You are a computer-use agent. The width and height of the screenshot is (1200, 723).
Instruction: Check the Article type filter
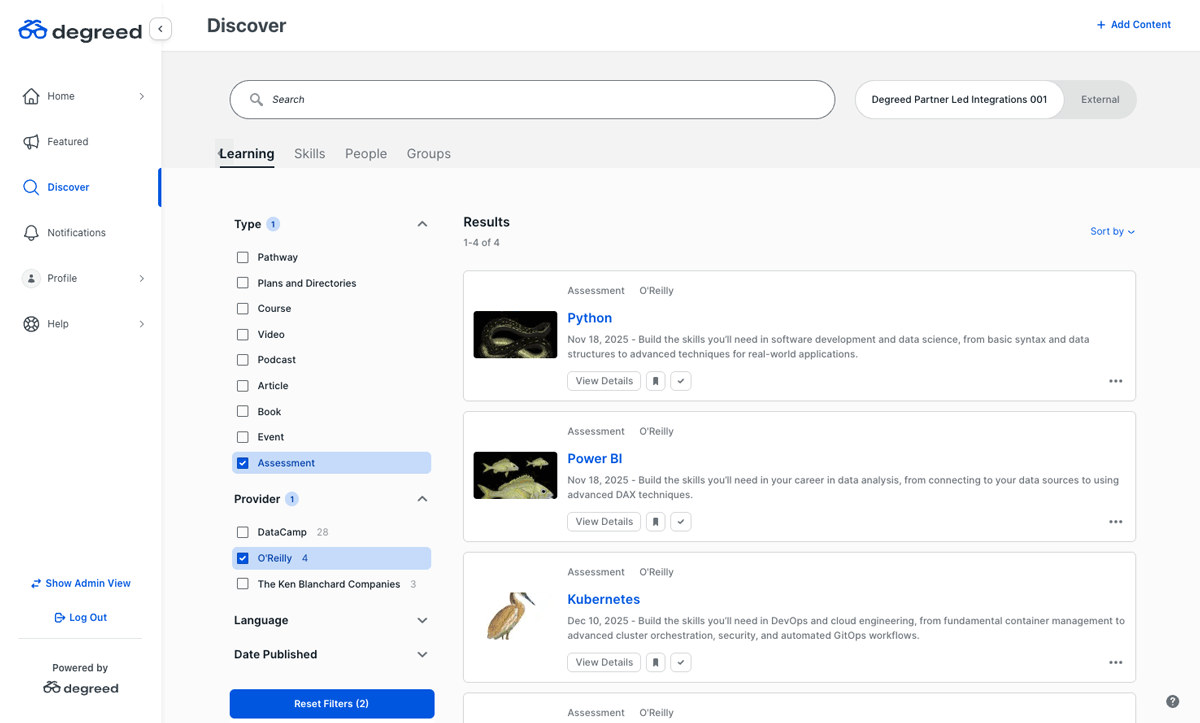pyautogui.click(x=242, y=386)
